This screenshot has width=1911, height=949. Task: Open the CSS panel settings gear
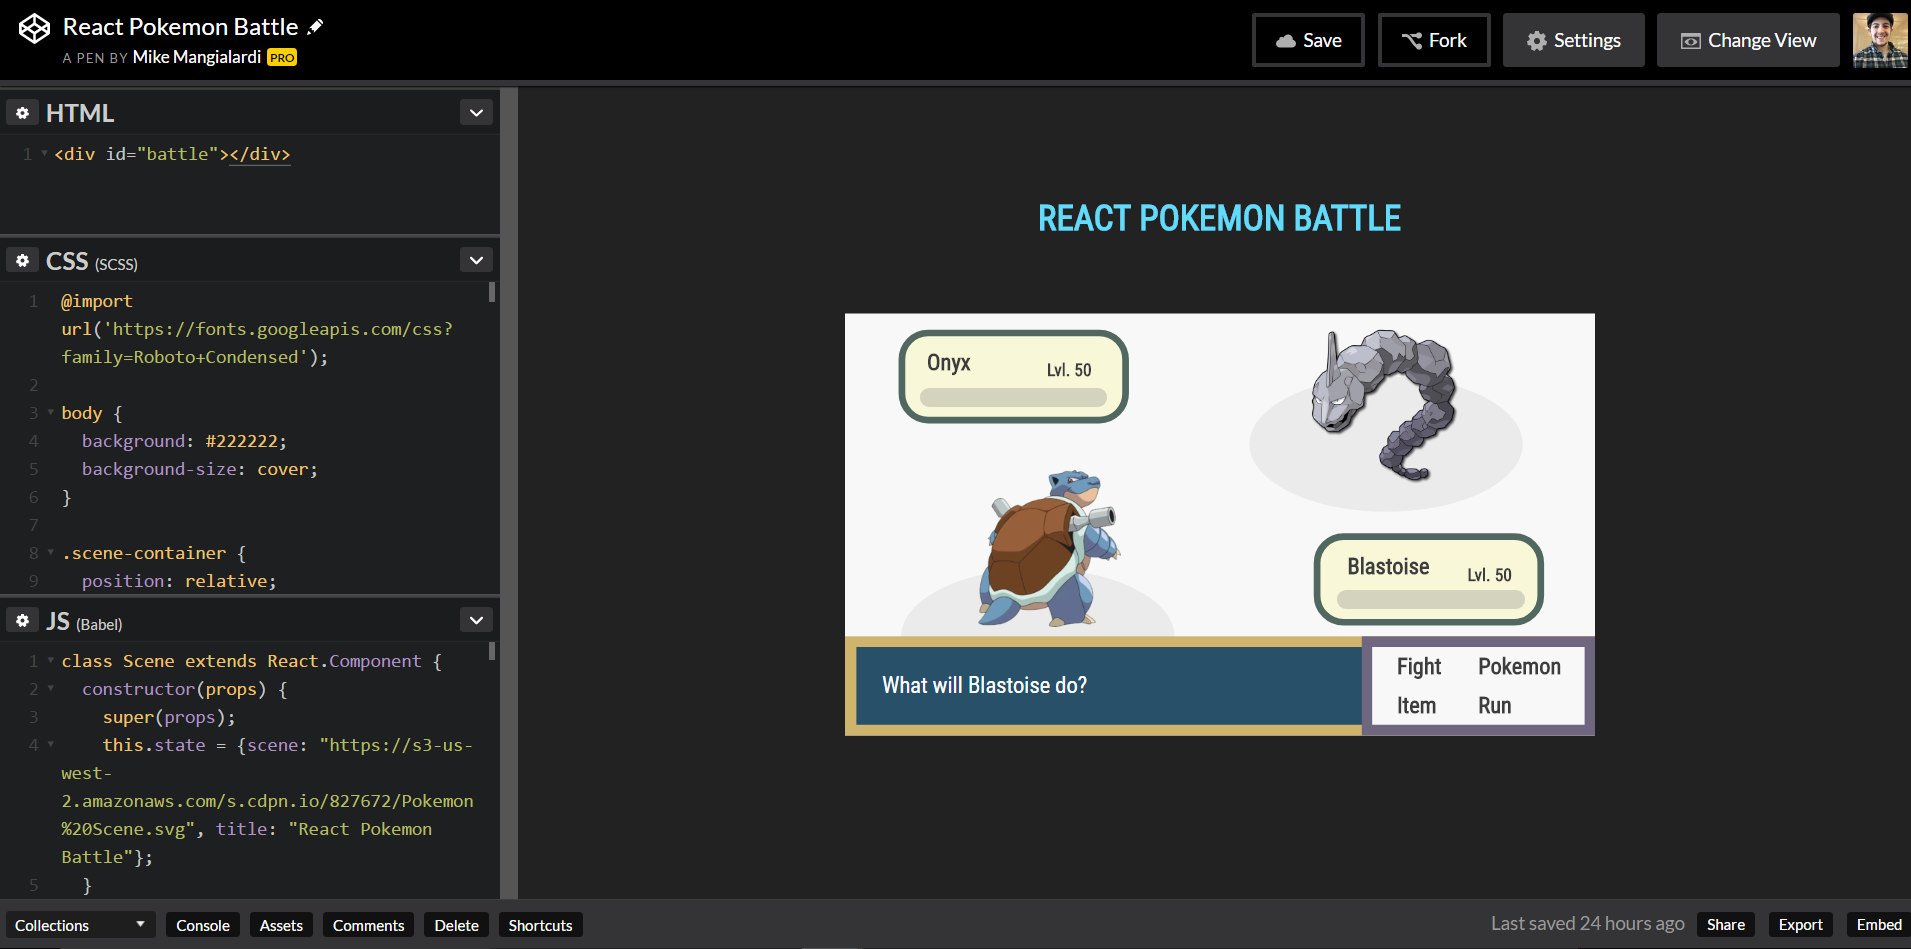[22, 259]
